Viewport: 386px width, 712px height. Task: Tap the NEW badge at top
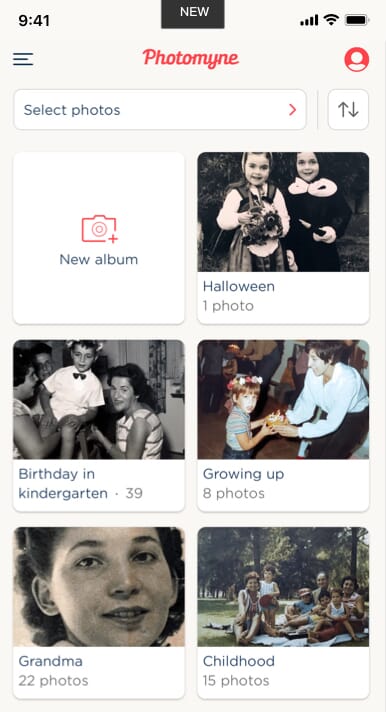coord(193,14)
